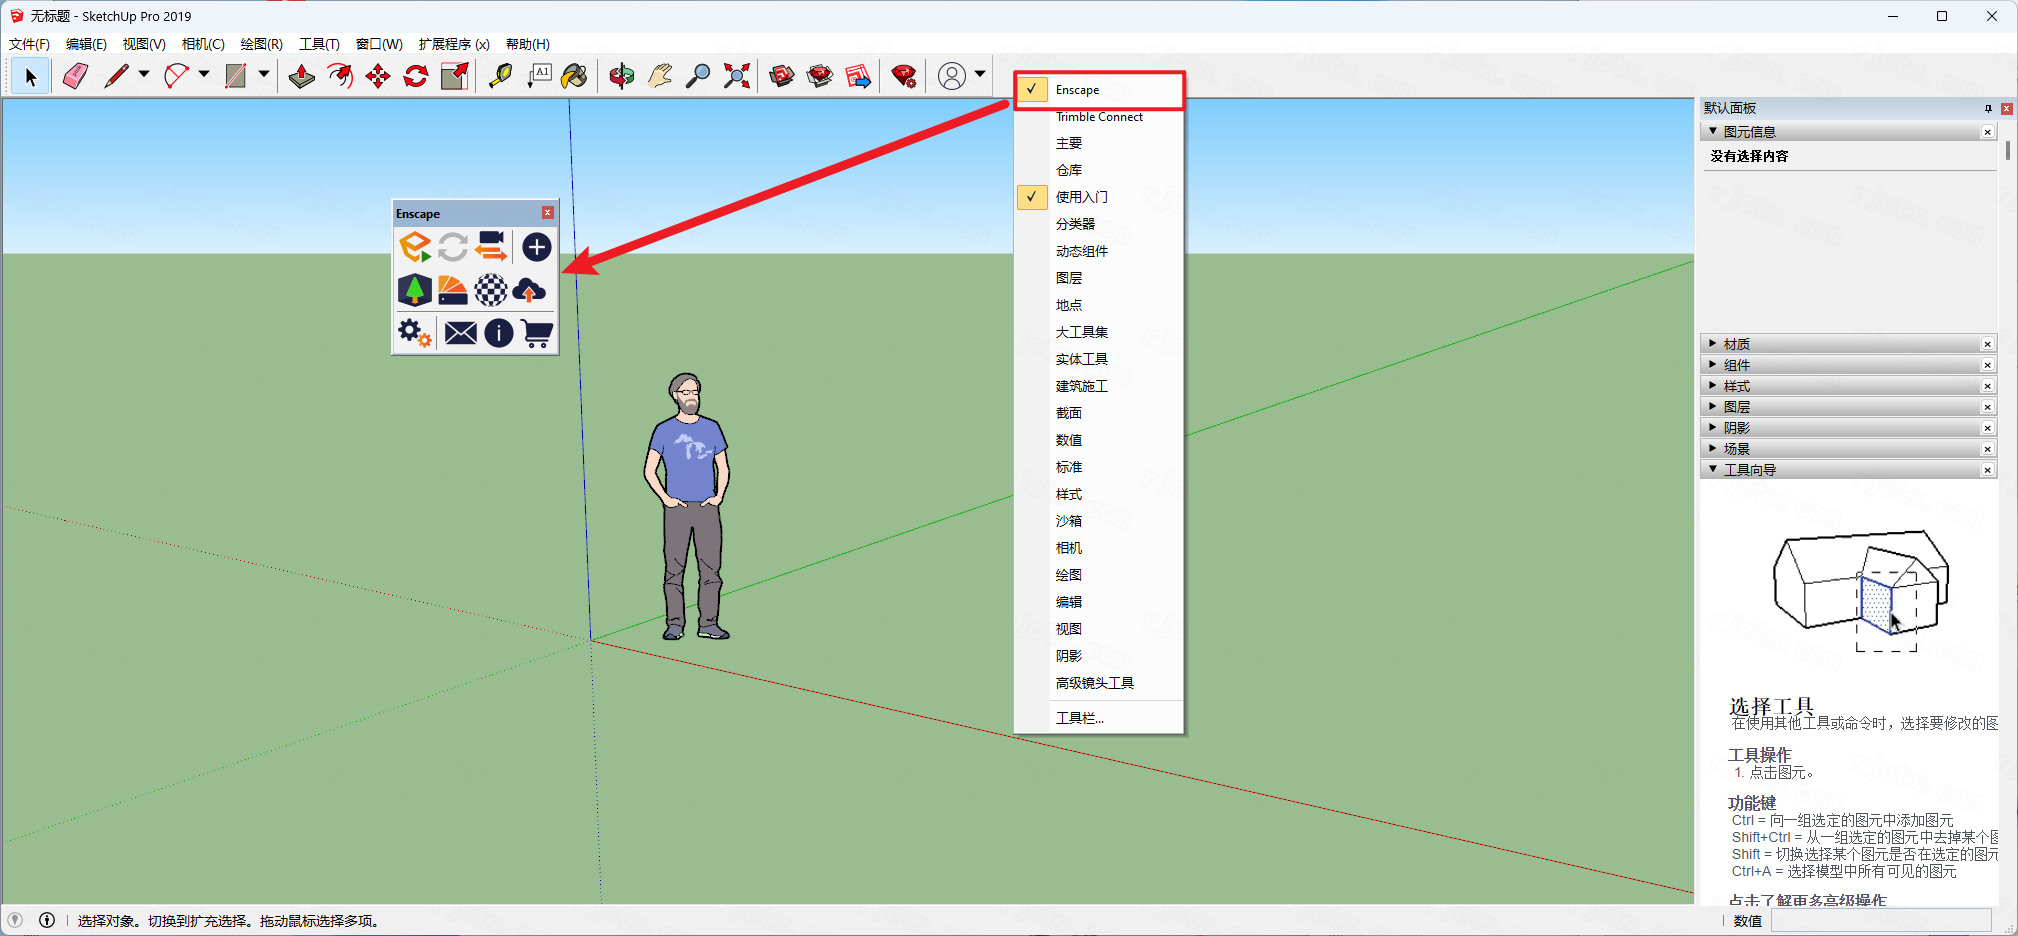
Task: Close the floating Enscape toolbar
Action: click(548, 213)
